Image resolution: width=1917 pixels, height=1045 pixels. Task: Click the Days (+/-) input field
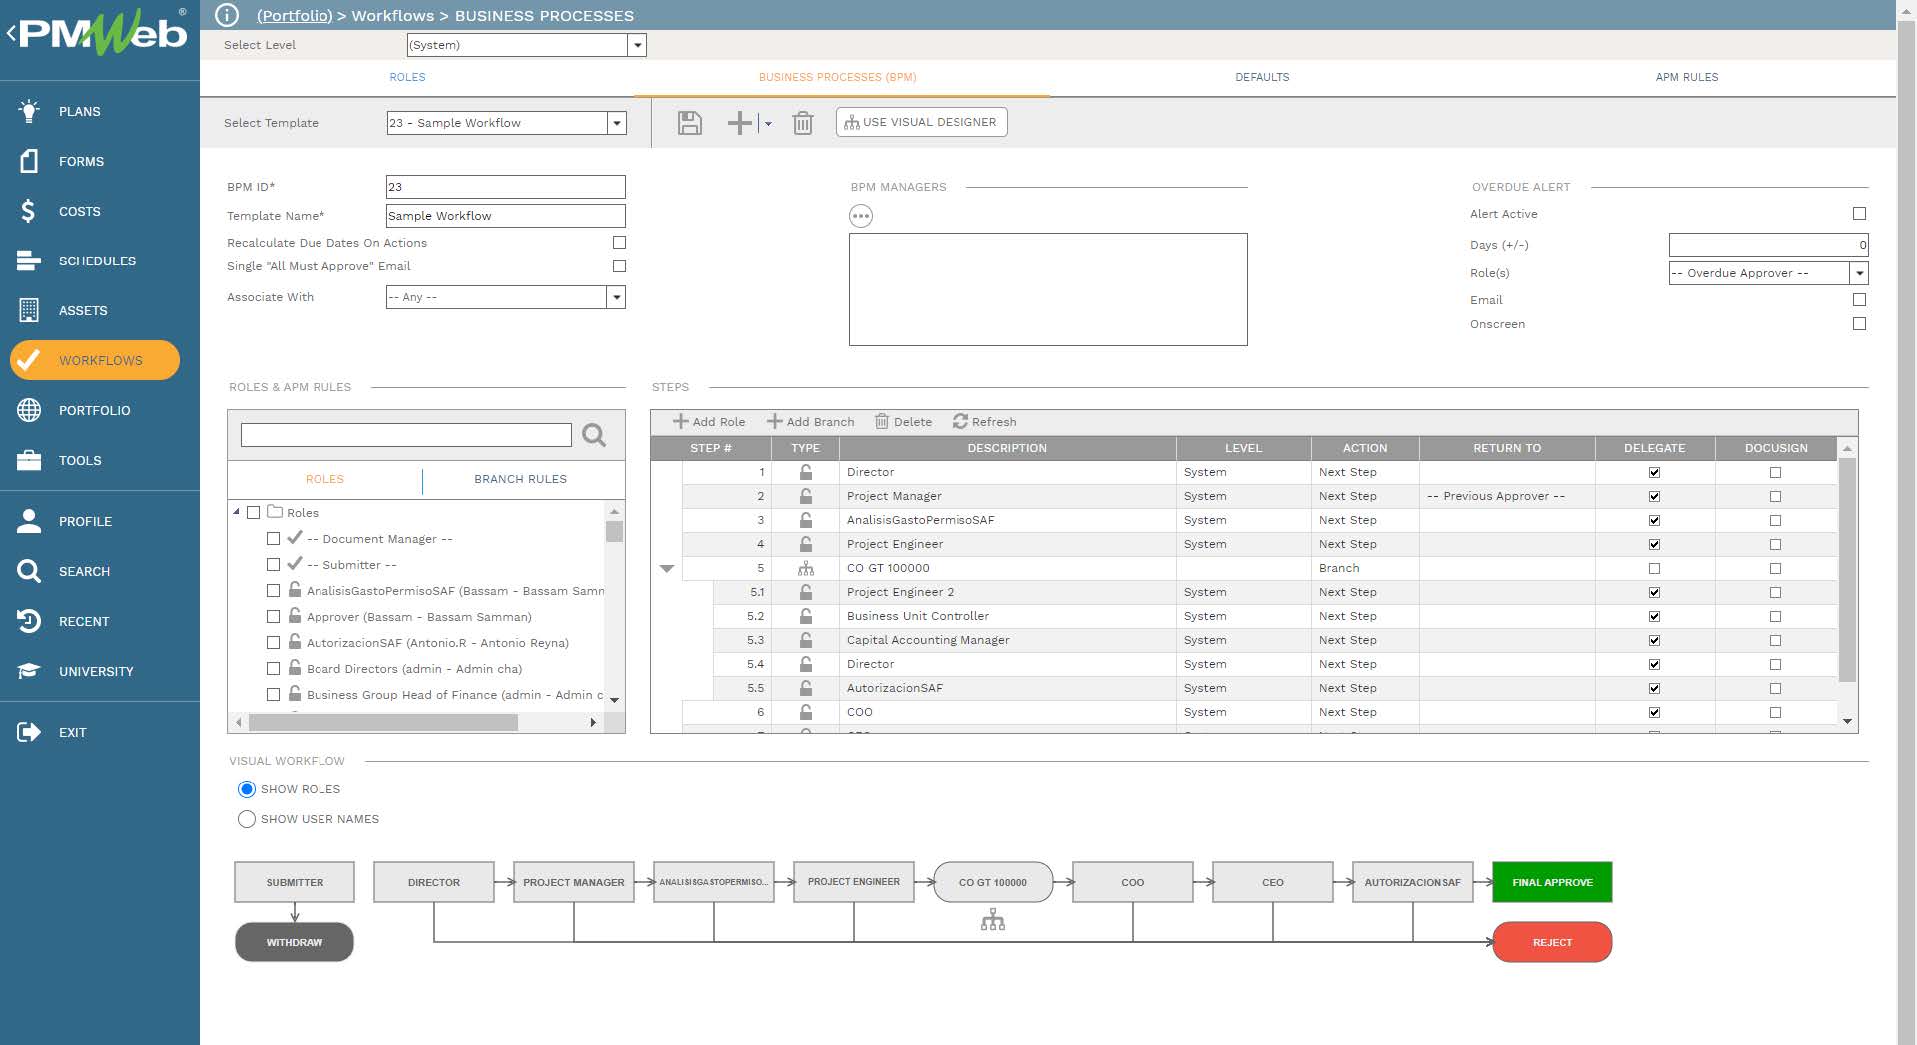point(1768,245)
